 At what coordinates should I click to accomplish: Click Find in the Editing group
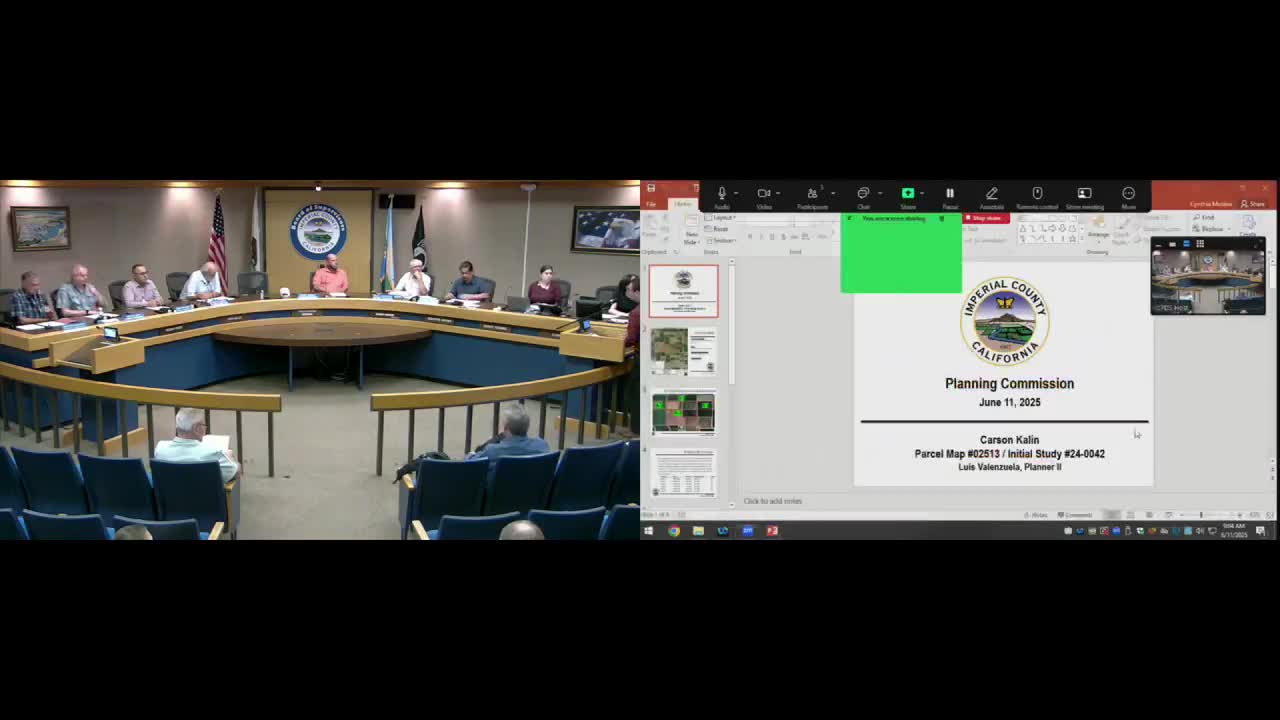[1204, 218]
